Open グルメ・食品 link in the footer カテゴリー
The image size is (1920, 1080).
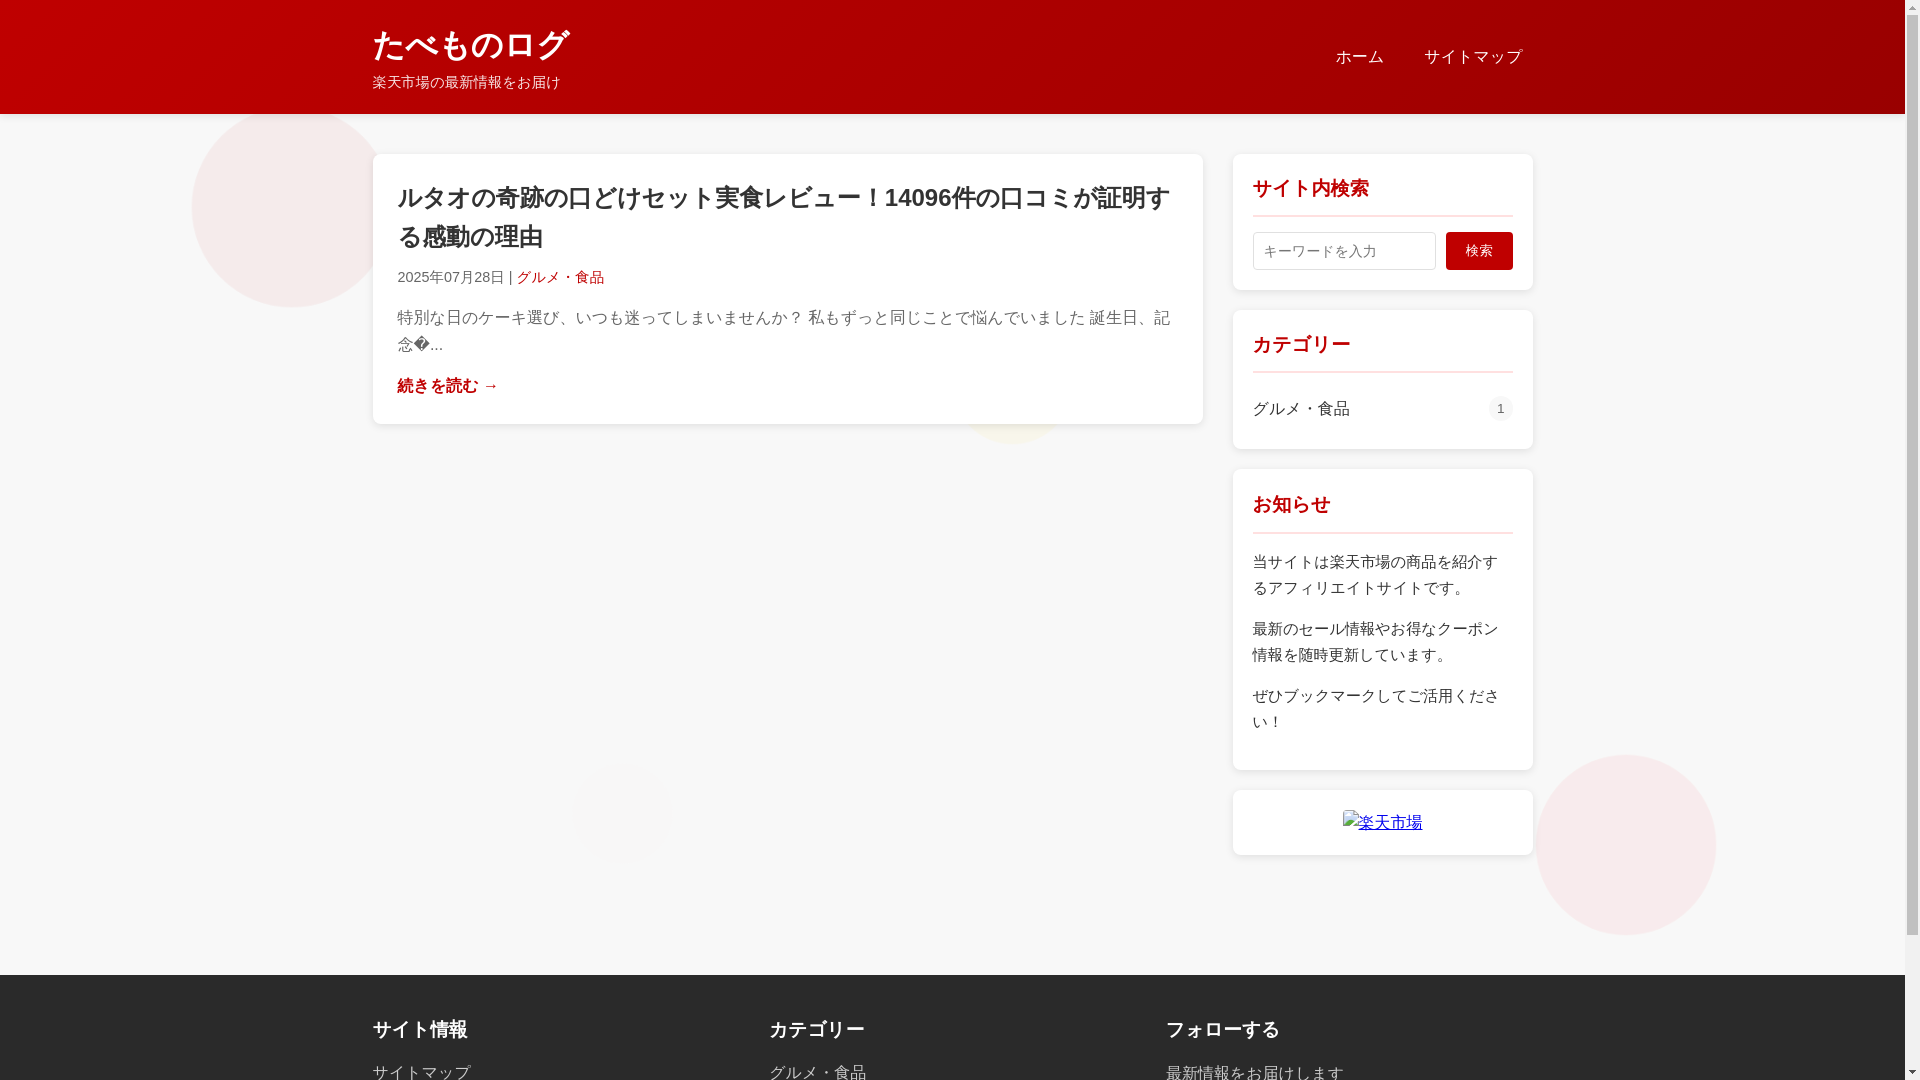click(x=817, y=1071)
